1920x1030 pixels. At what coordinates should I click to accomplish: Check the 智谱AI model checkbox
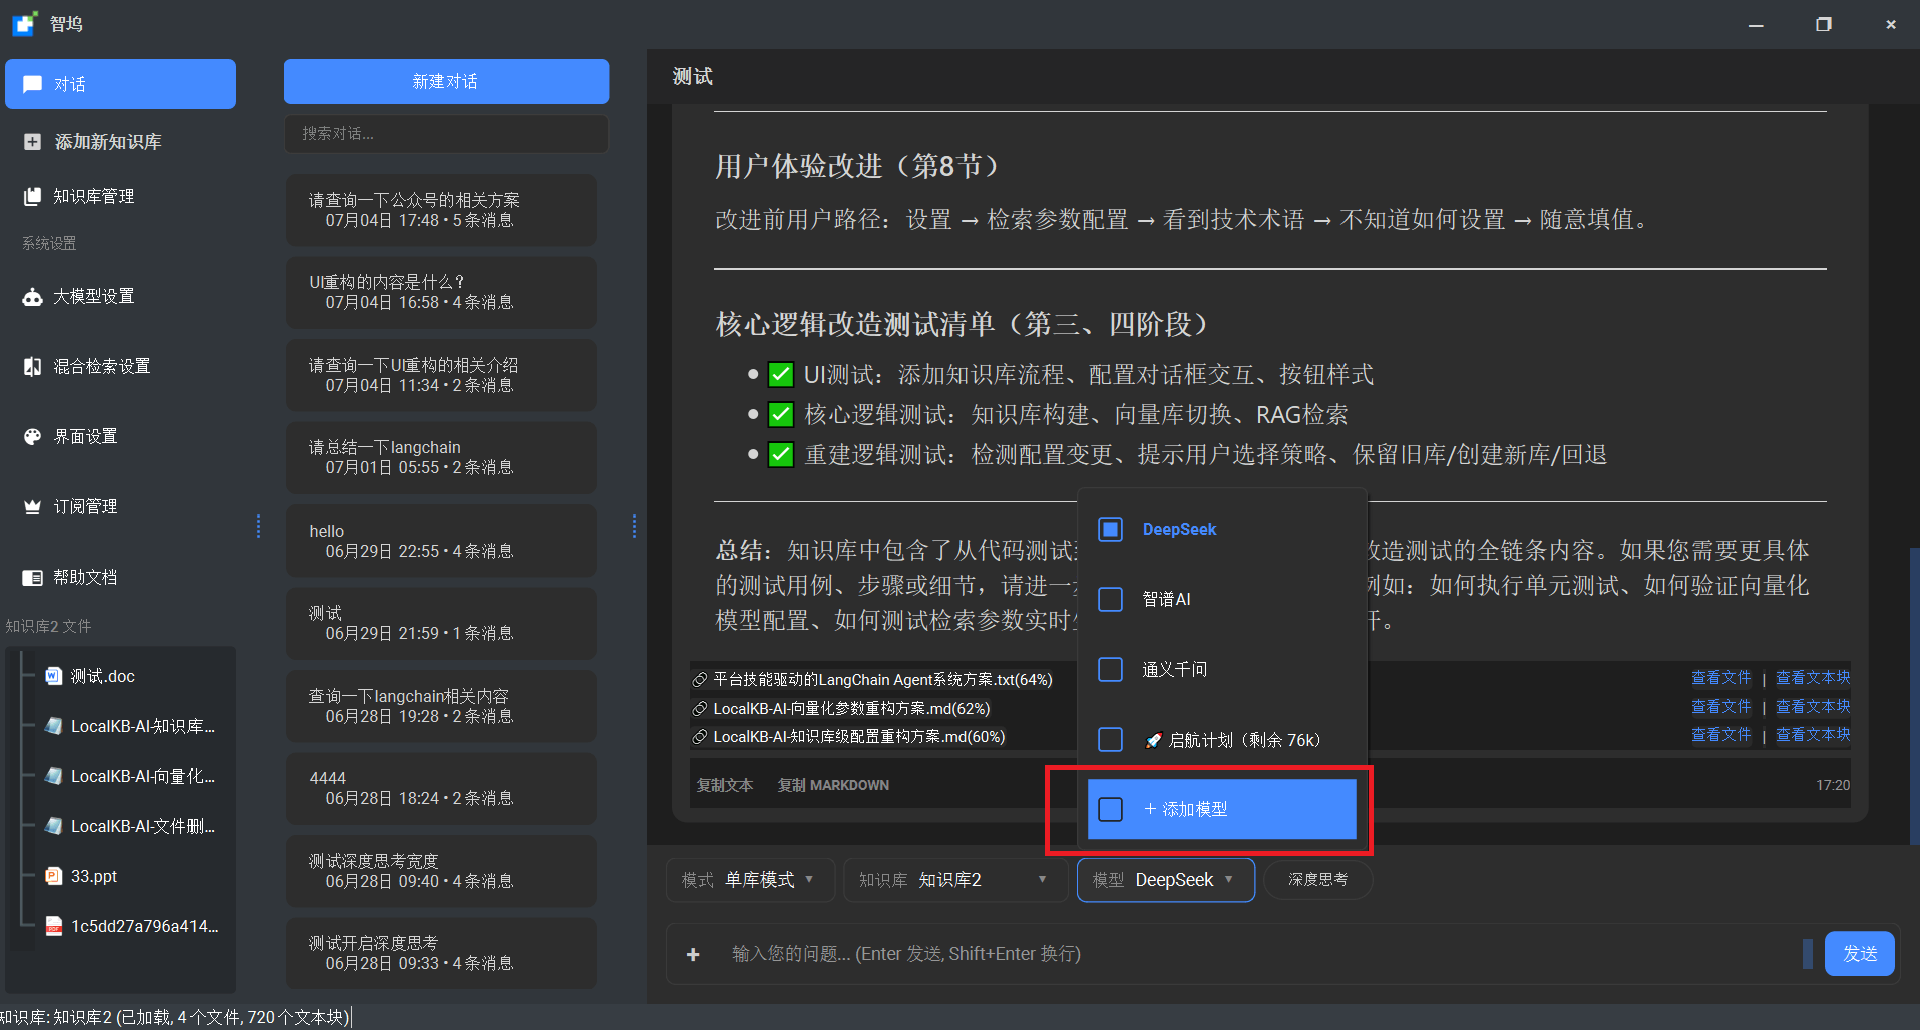pos(1111,599)
